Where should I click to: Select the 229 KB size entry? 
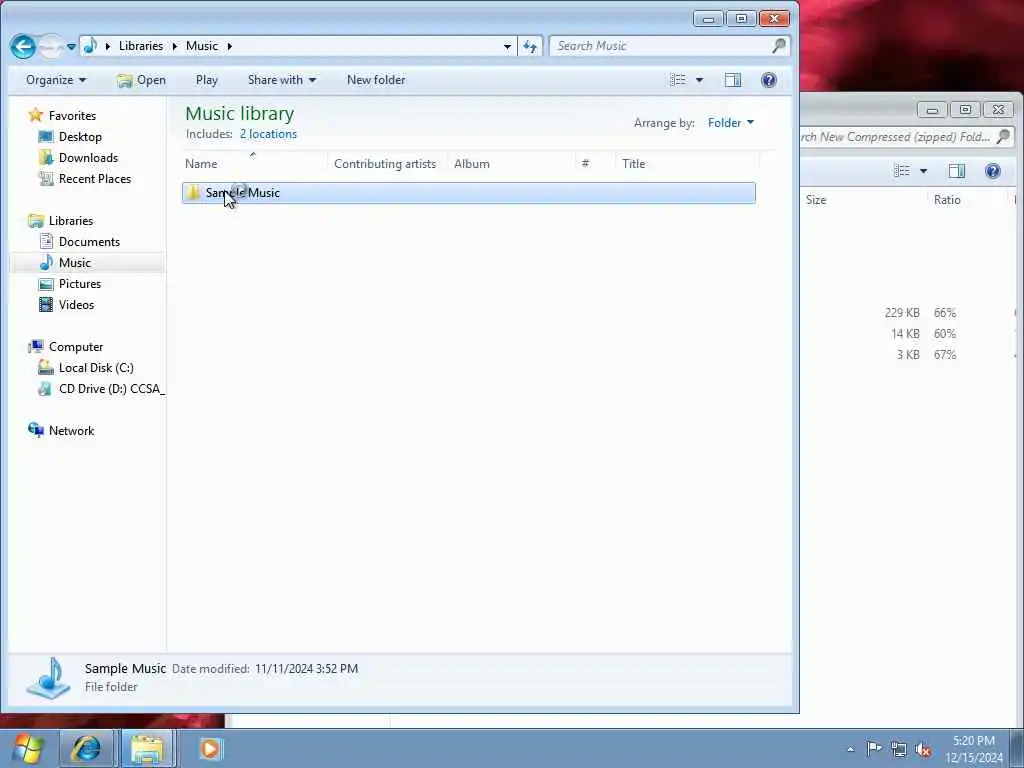(x=902, y=313)
